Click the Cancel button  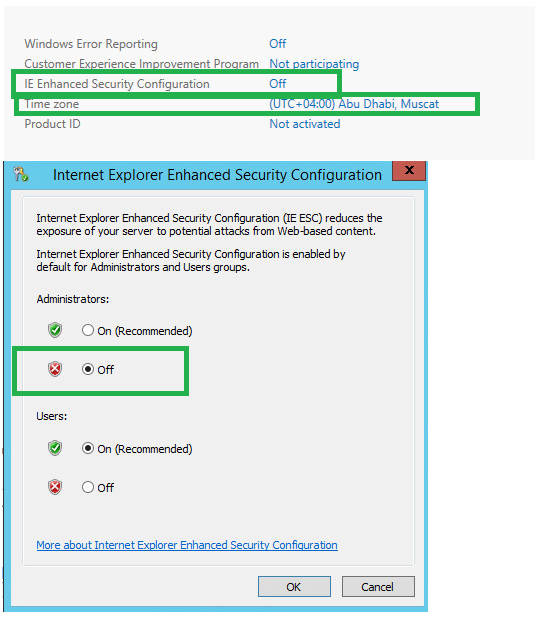[x=378, y=587]
